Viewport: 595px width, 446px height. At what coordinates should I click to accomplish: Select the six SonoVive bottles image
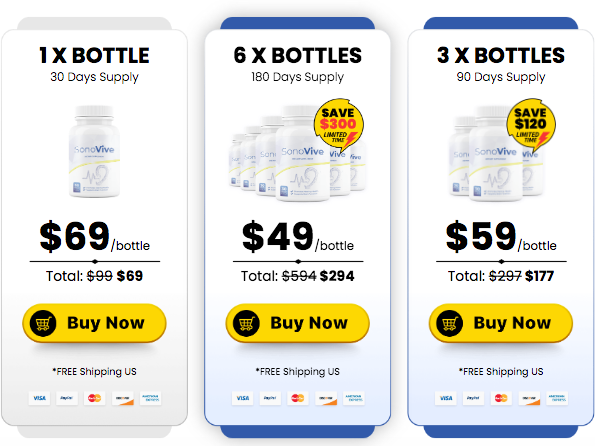pyautogui.click(x=298, y=152)
